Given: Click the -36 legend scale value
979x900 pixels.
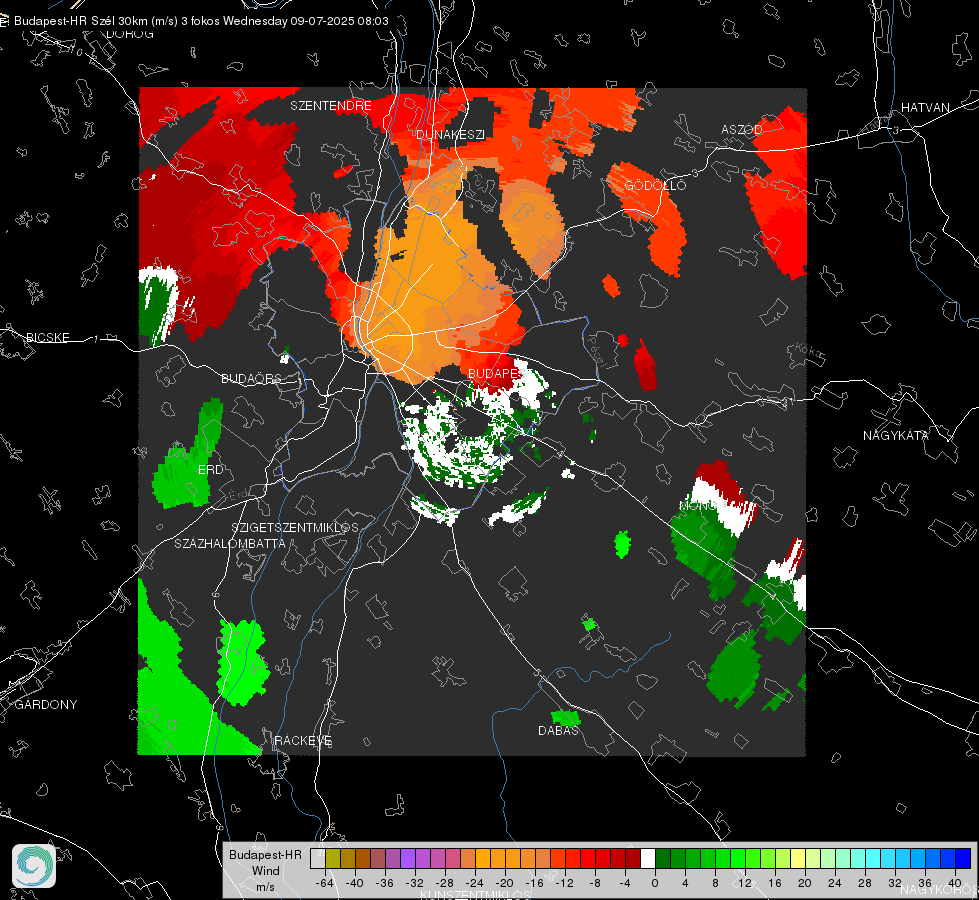Looking at the screenshot, I should point(385,883).
